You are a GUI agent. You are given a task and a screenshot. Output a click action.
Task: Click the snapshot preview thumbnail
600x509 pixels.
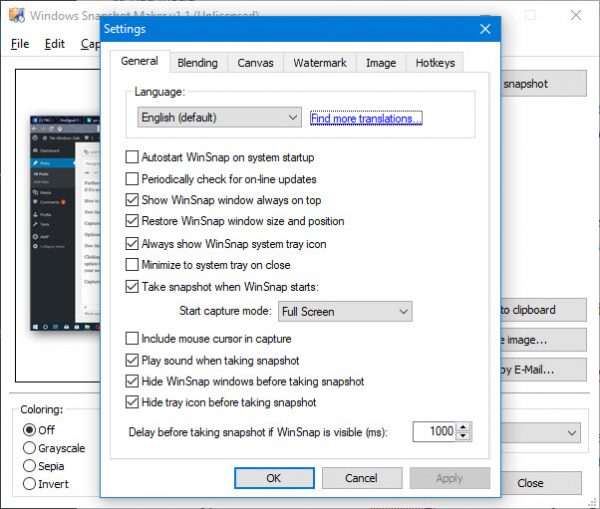pyautogui.click(x=65, y=223)
